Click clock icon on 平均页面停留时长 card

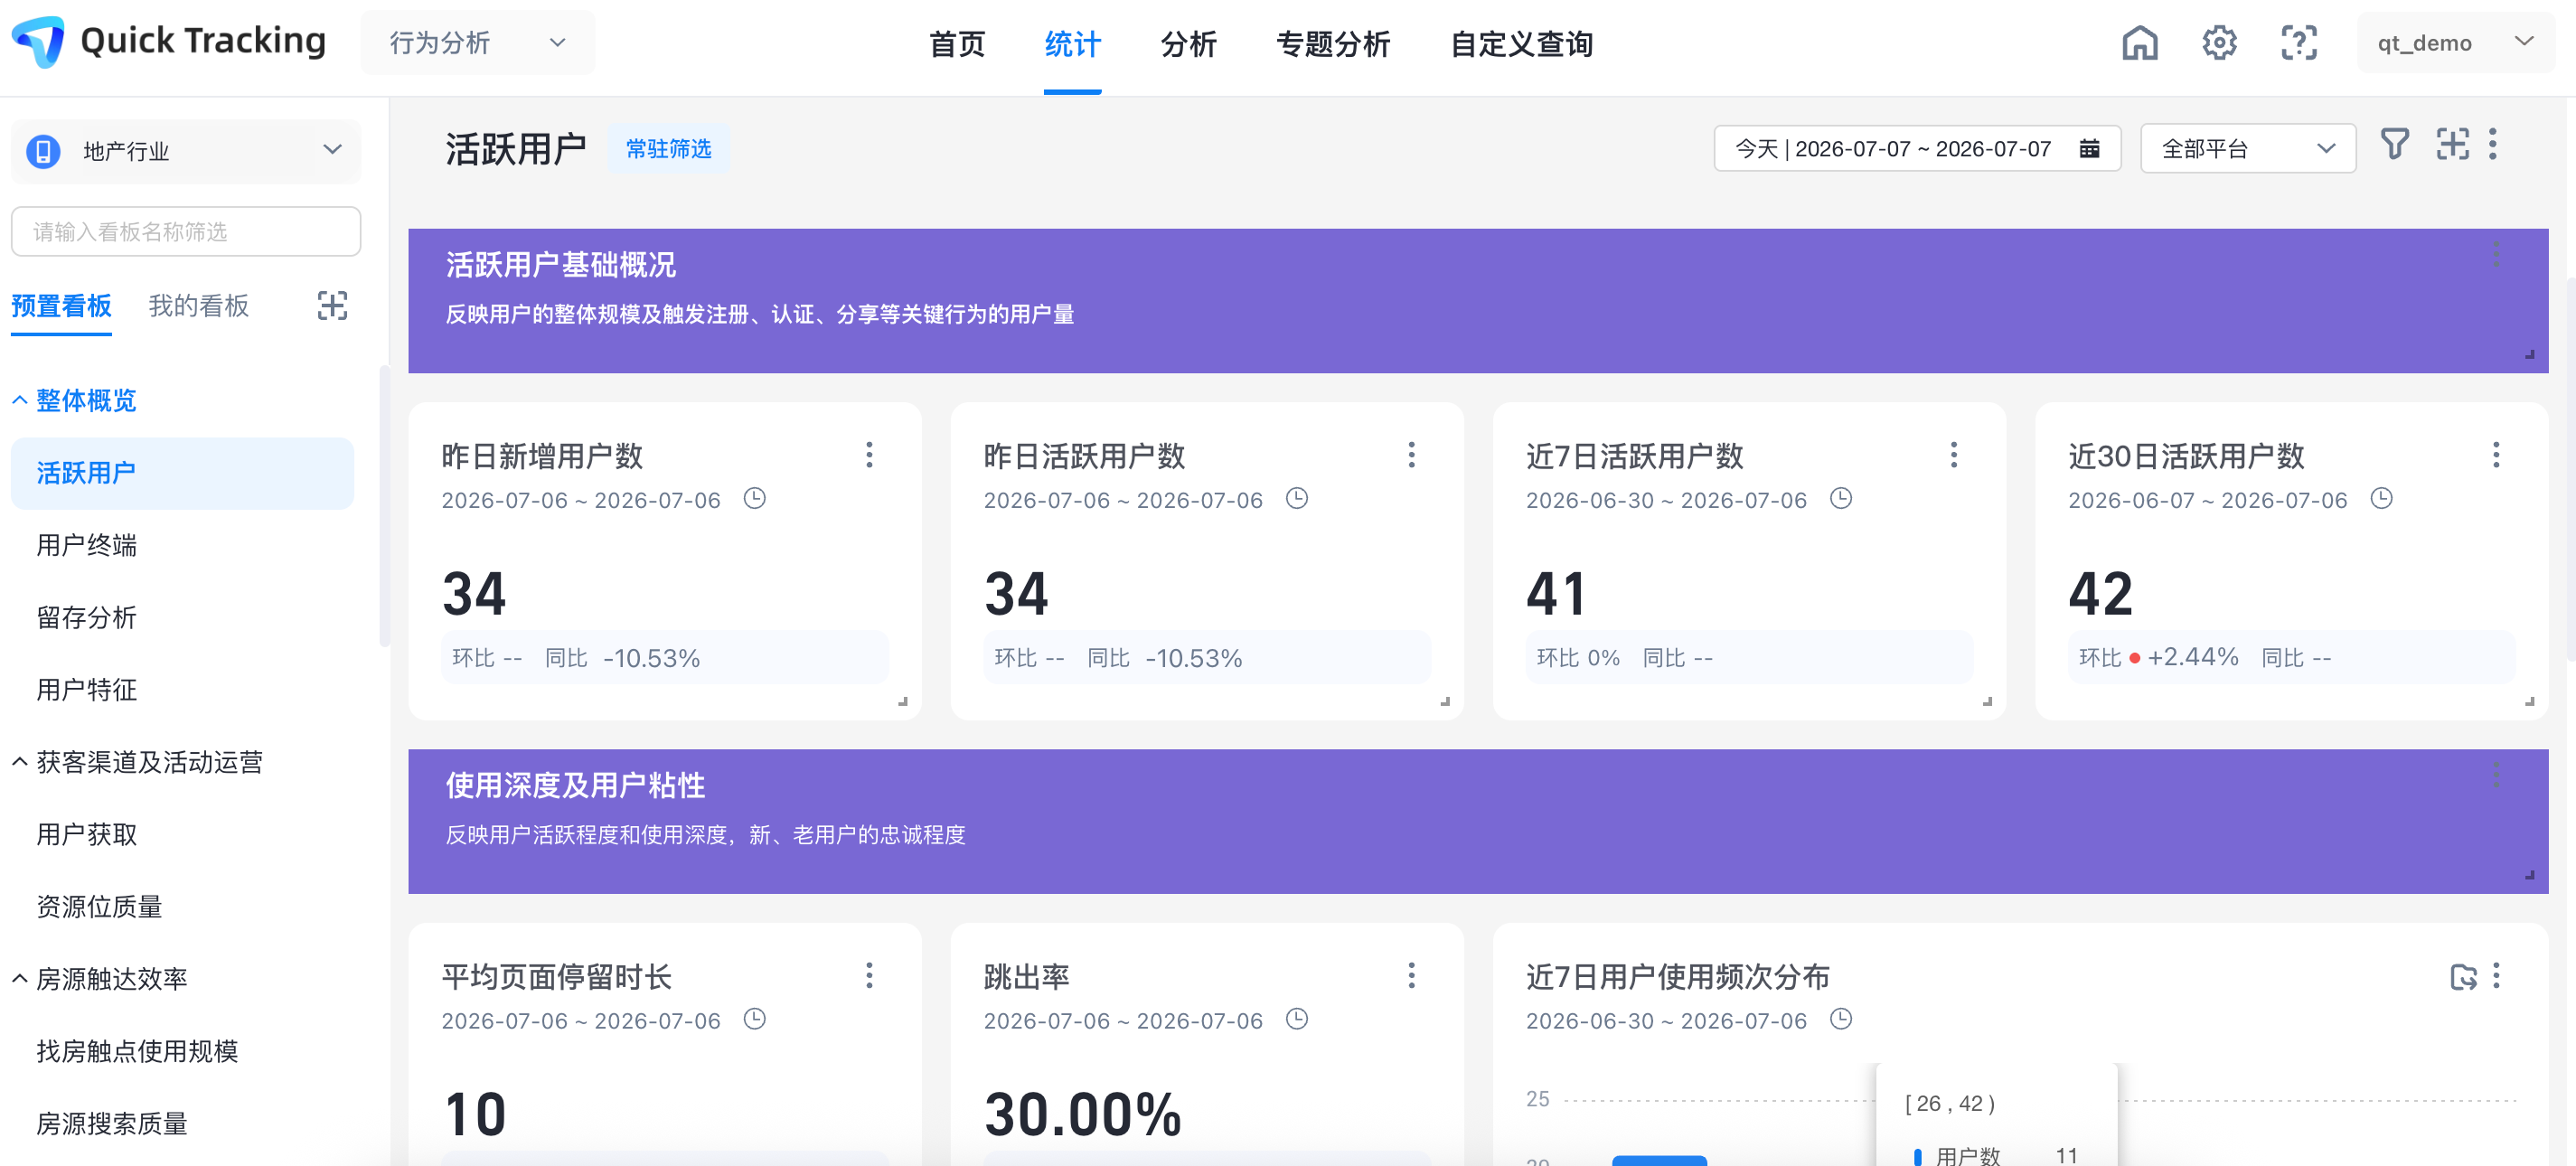pyautogui.click(x=755, y=1019)
